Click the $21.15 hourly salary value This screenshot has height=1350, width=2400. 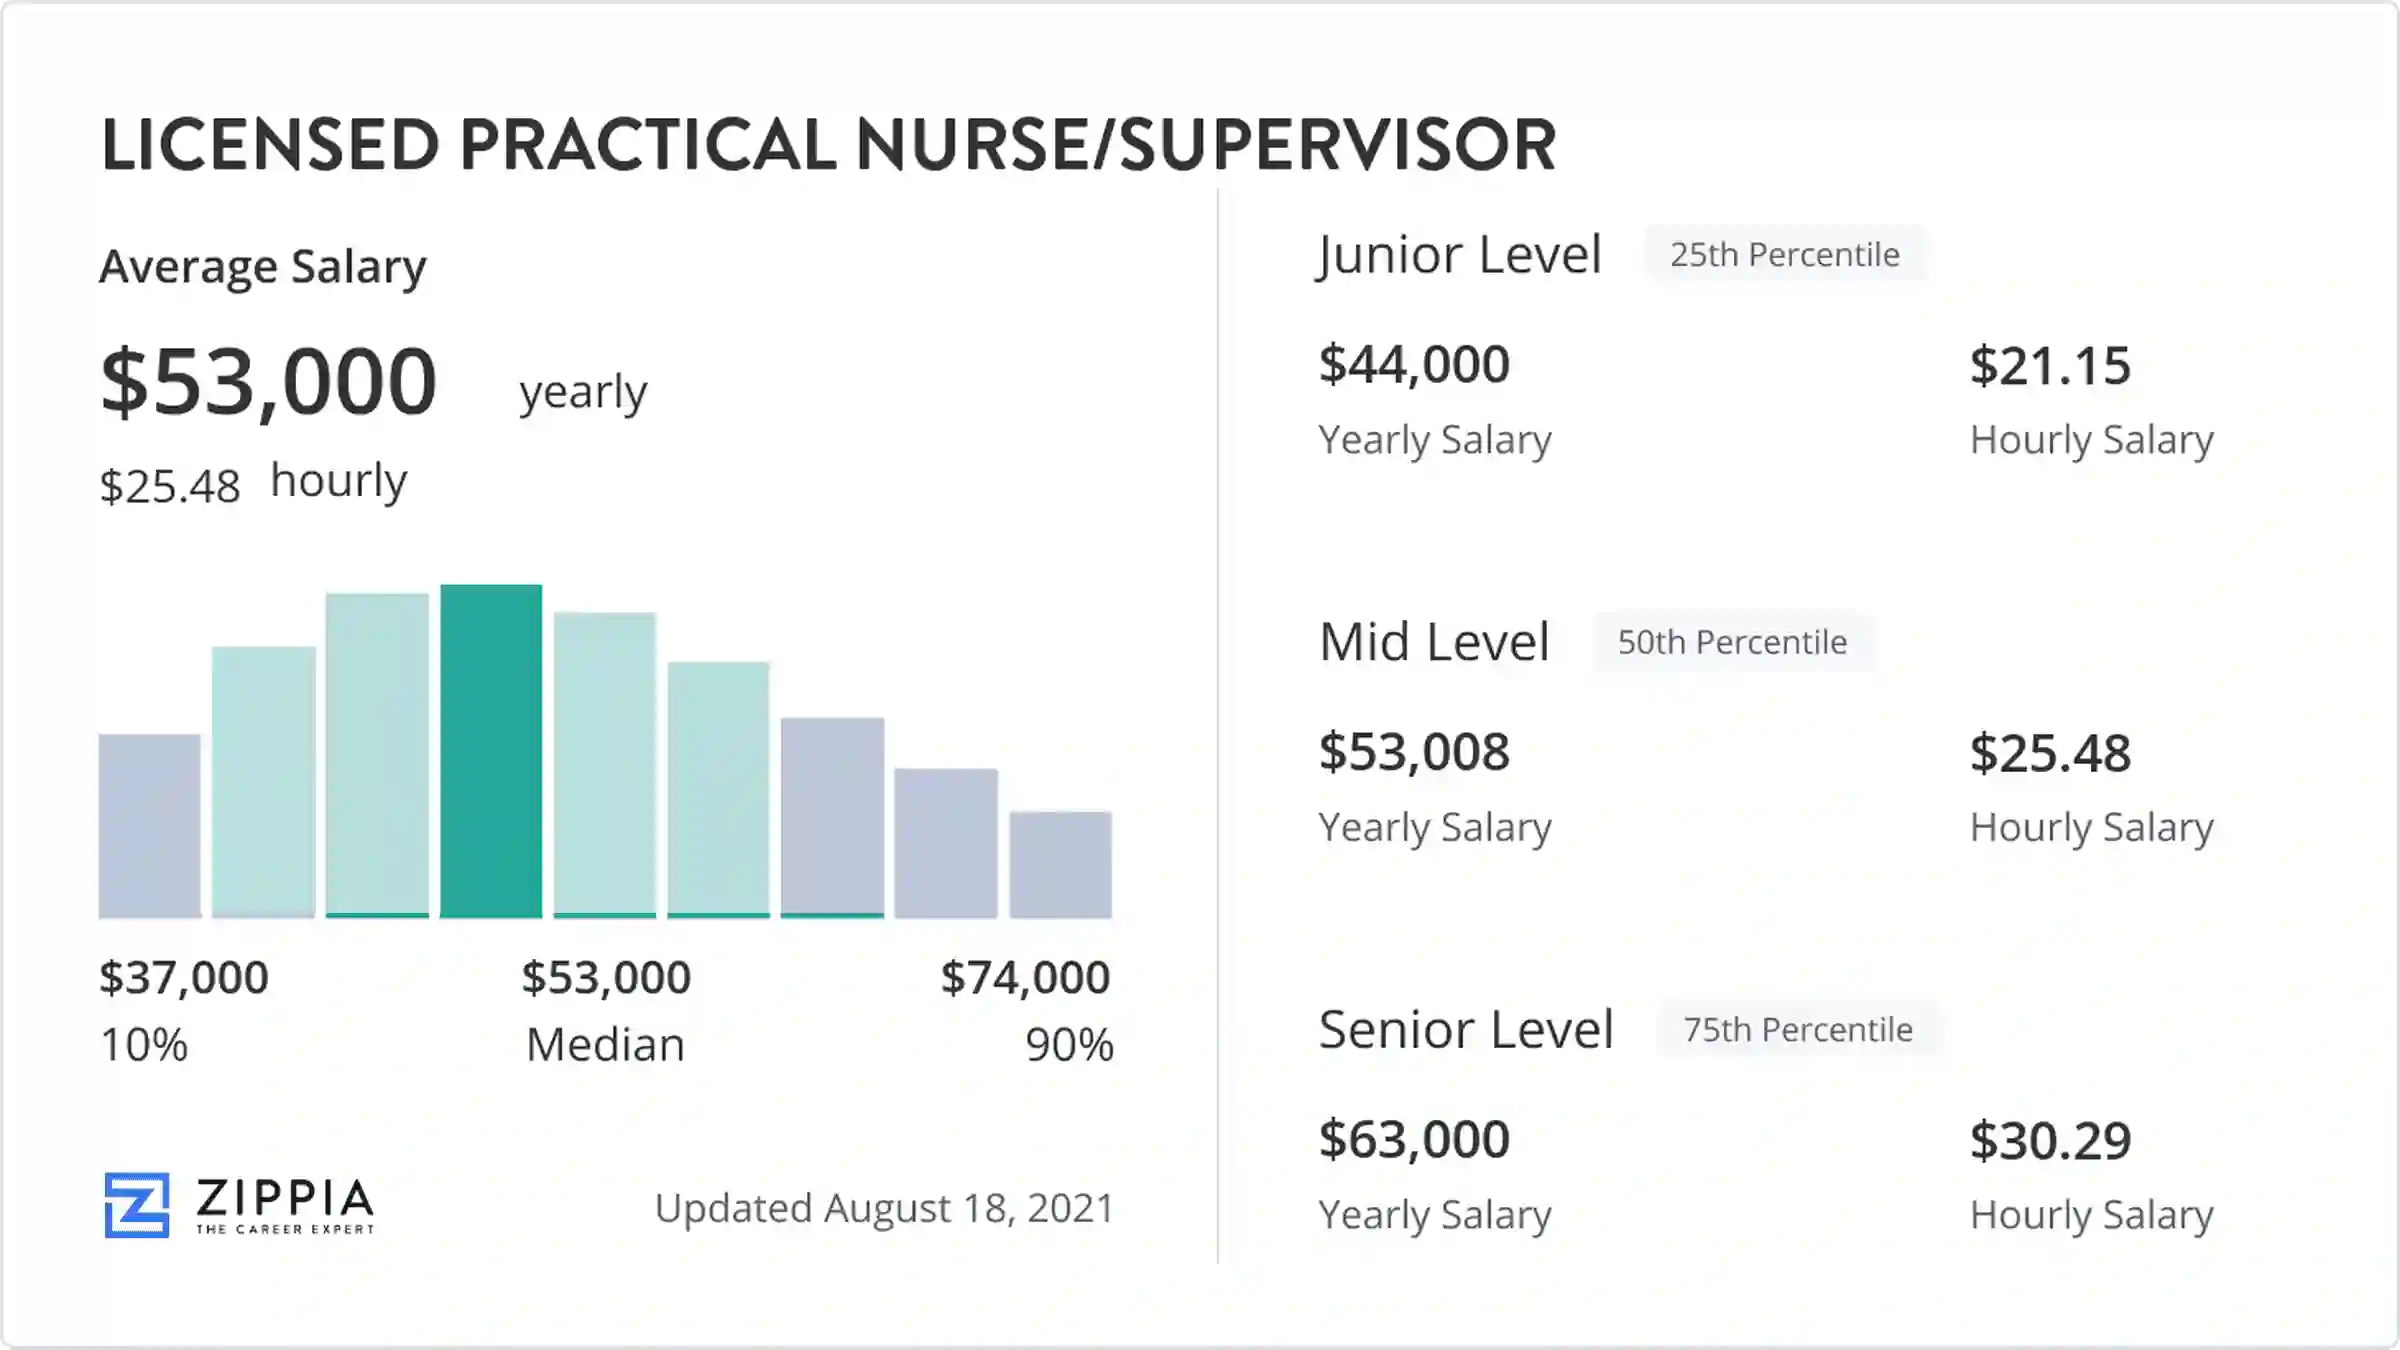coord(2050,366)
